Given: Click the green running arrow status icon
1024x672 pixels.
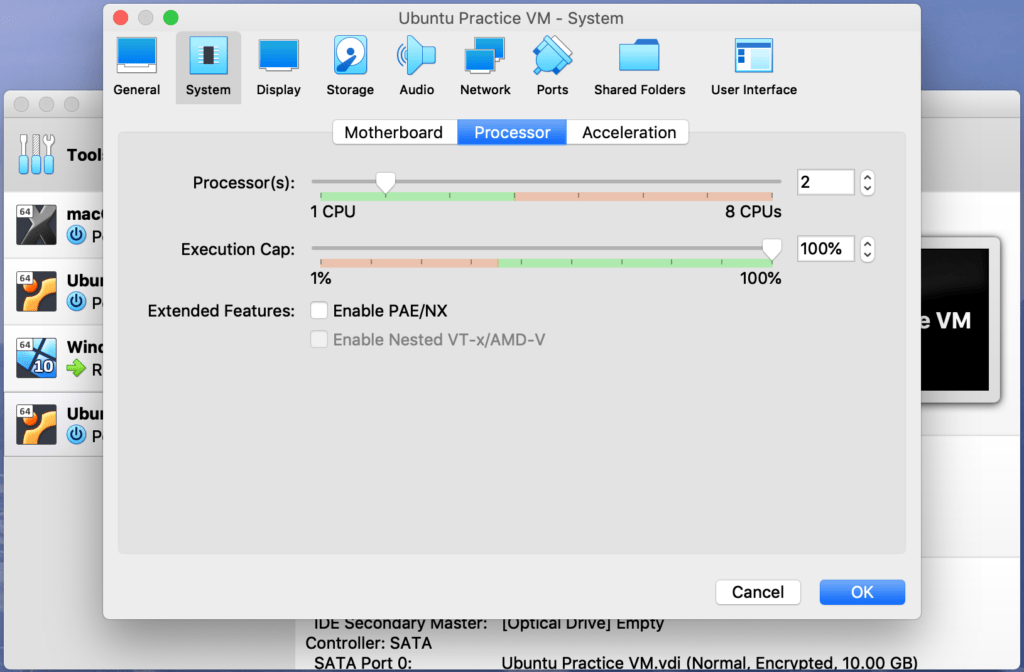Looking at the screenshot, I should coord(76,368).
